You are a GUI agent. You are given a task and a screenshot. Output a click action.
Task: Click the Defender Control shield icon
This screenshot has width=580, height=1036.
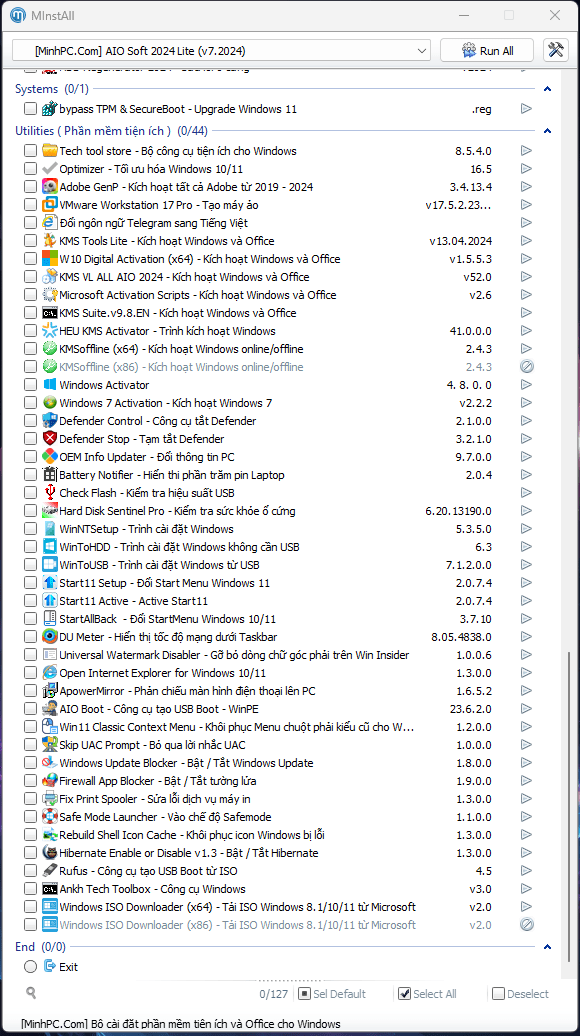(50, 421)
